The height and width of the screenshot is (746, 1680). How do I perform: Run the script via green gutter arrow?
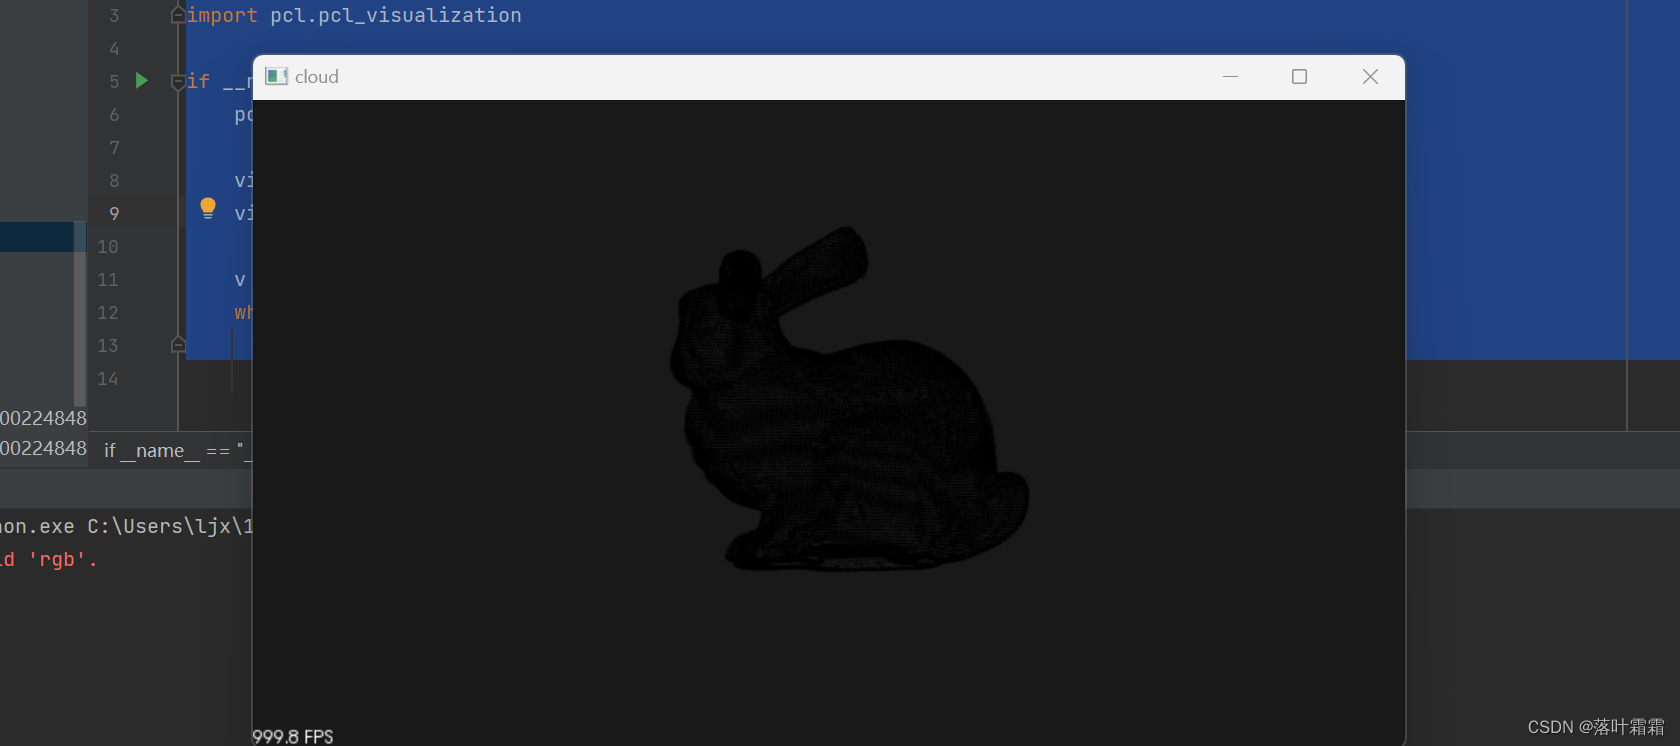pos(142,80)
